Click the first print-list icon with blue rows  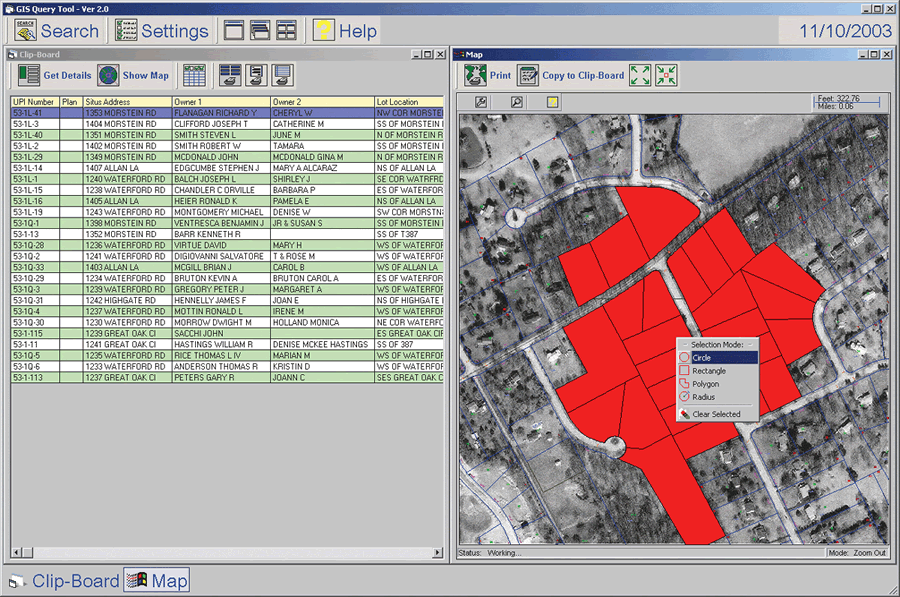(230, 75)
